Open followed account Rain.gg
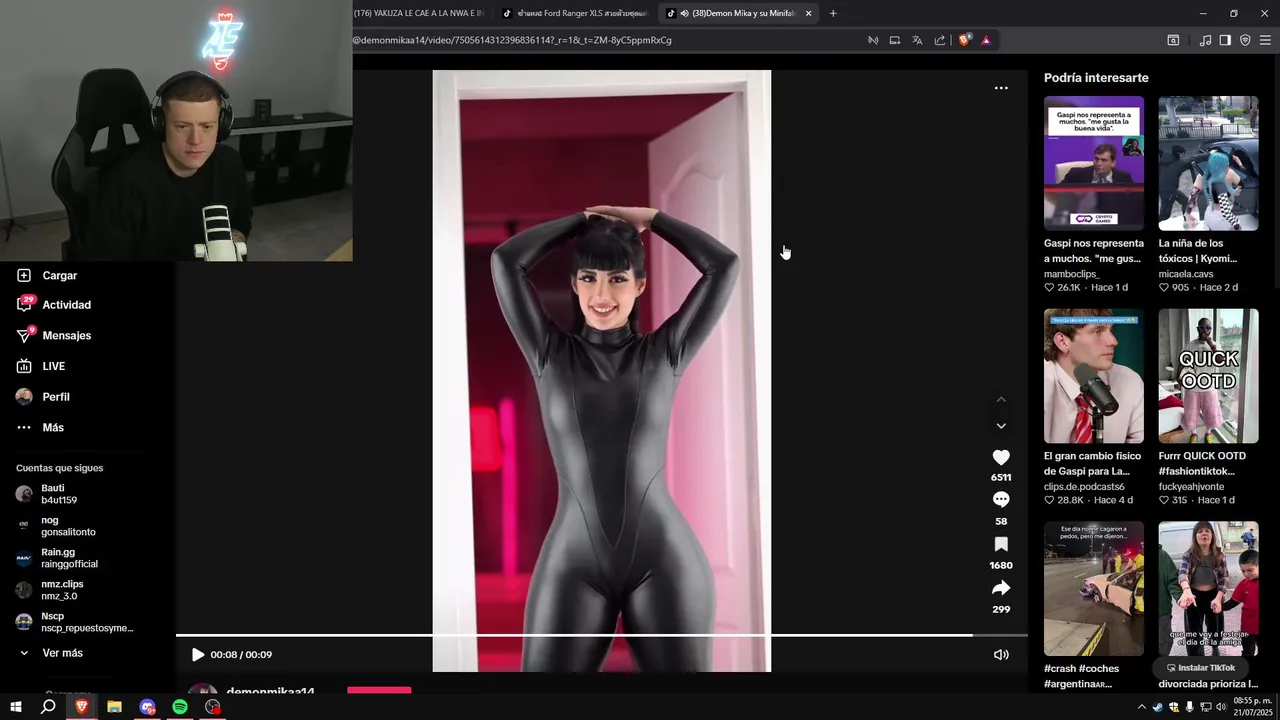This screenshot has height=720, width=1280. tap(56, 558)
